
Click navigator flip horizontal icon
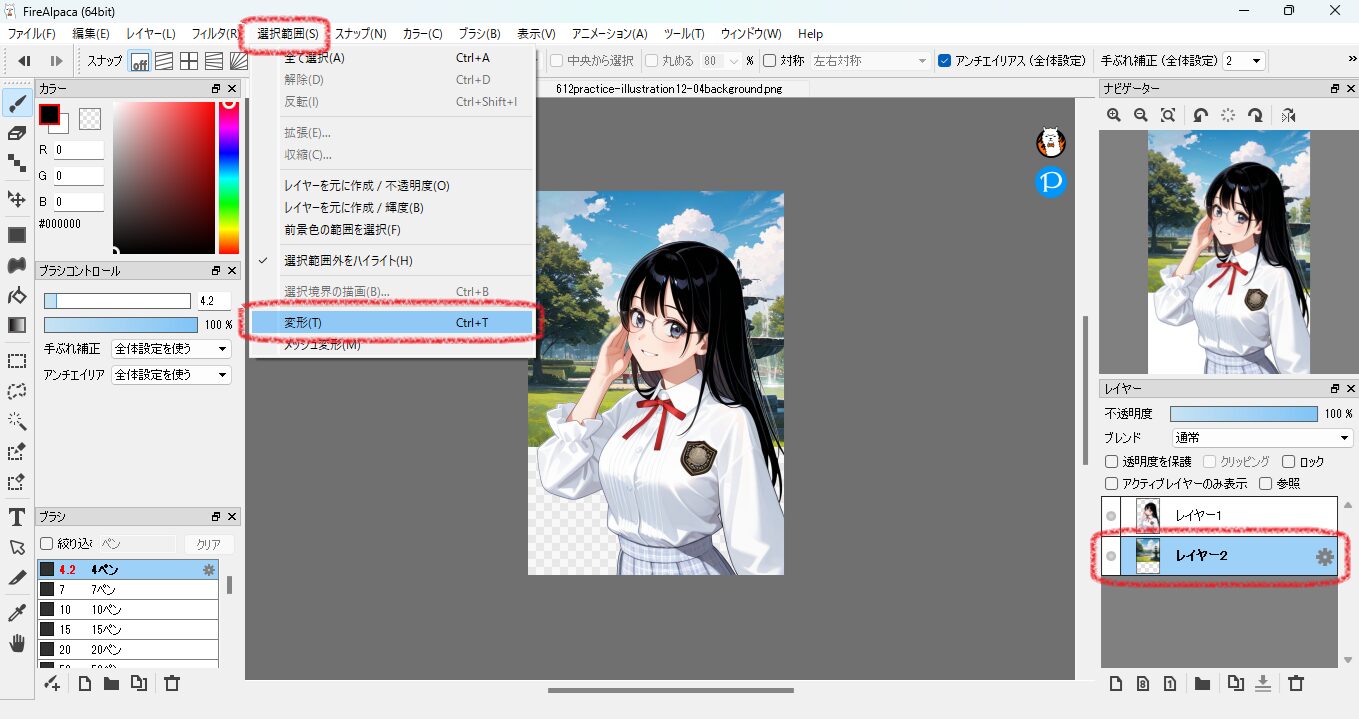point(1288,115)
